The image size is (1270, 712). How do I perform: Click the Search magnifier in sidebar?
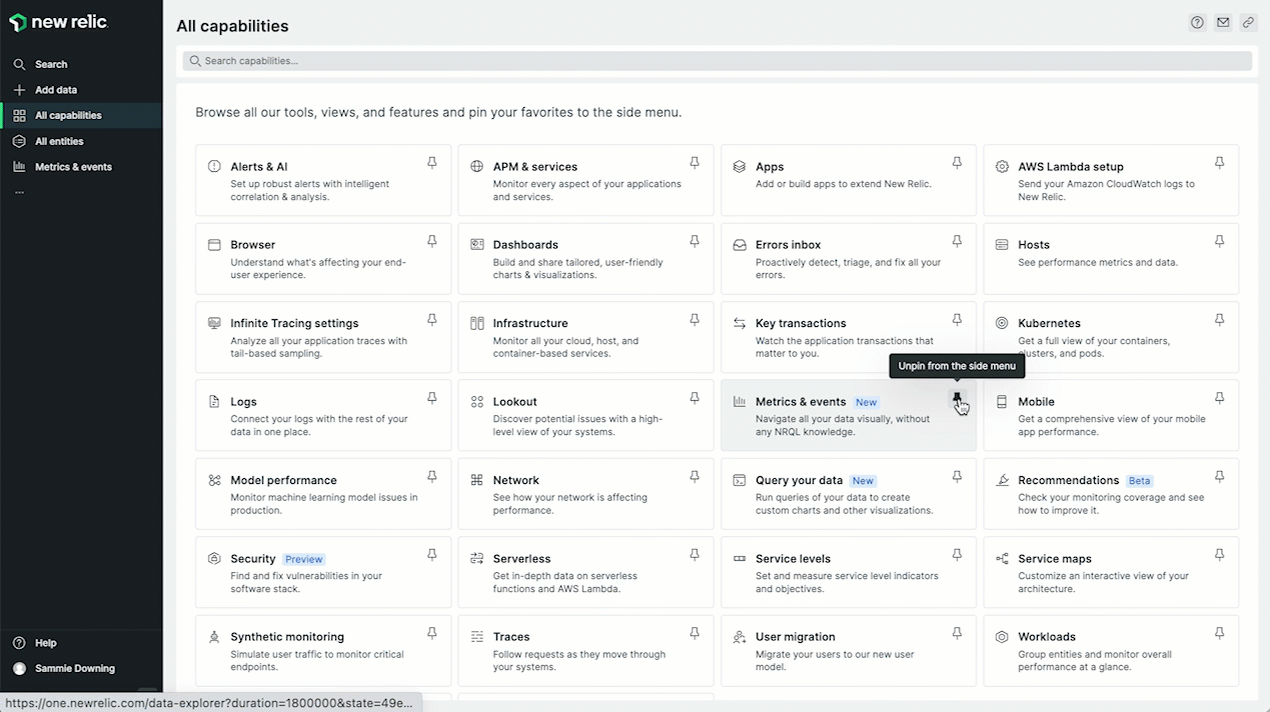pyautogui.click(x=19, y=64)
